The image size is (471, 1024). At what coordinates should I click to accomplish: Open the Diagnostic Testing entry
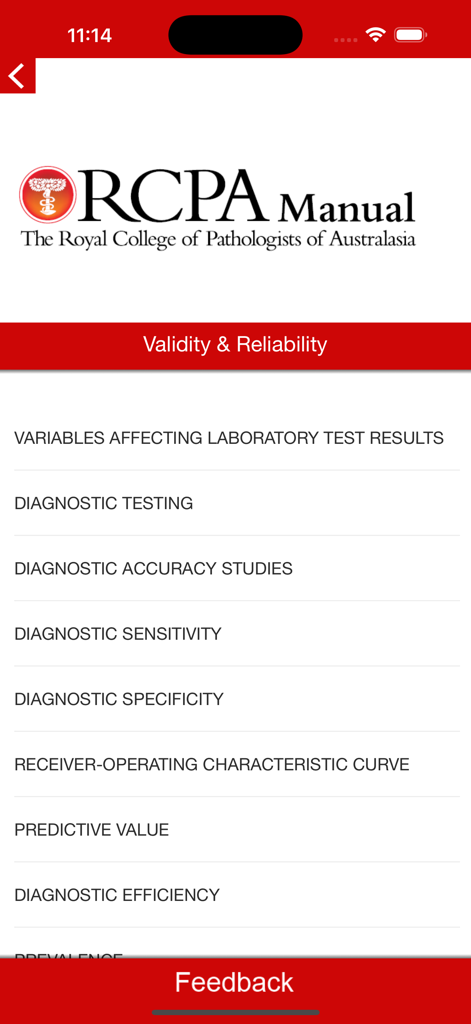click(x=236, y=503)
